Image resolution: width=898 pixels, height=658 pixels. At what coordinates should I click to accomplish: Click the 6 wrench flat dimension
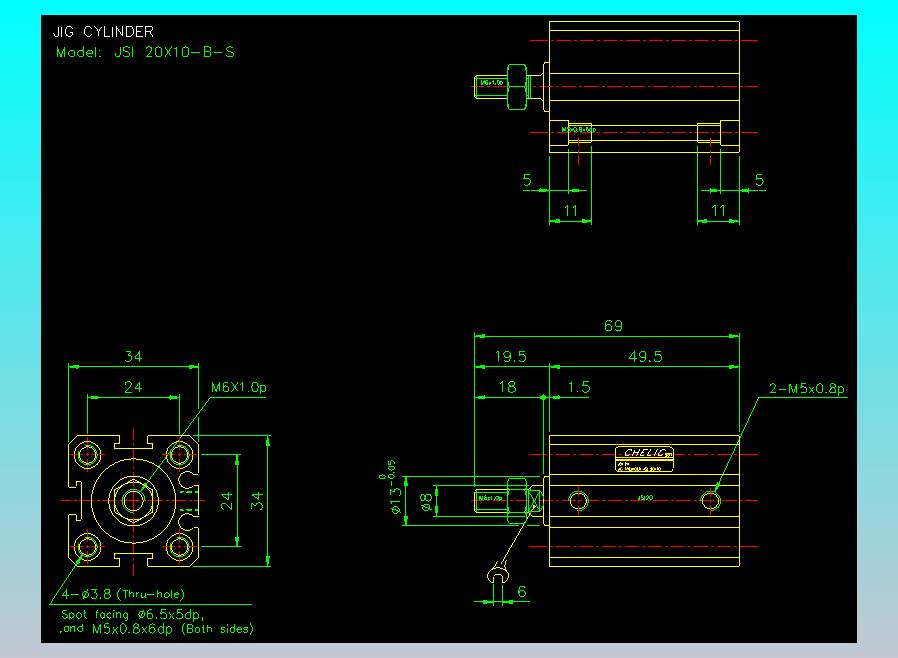pyautogui.click(x=522, y=592)
